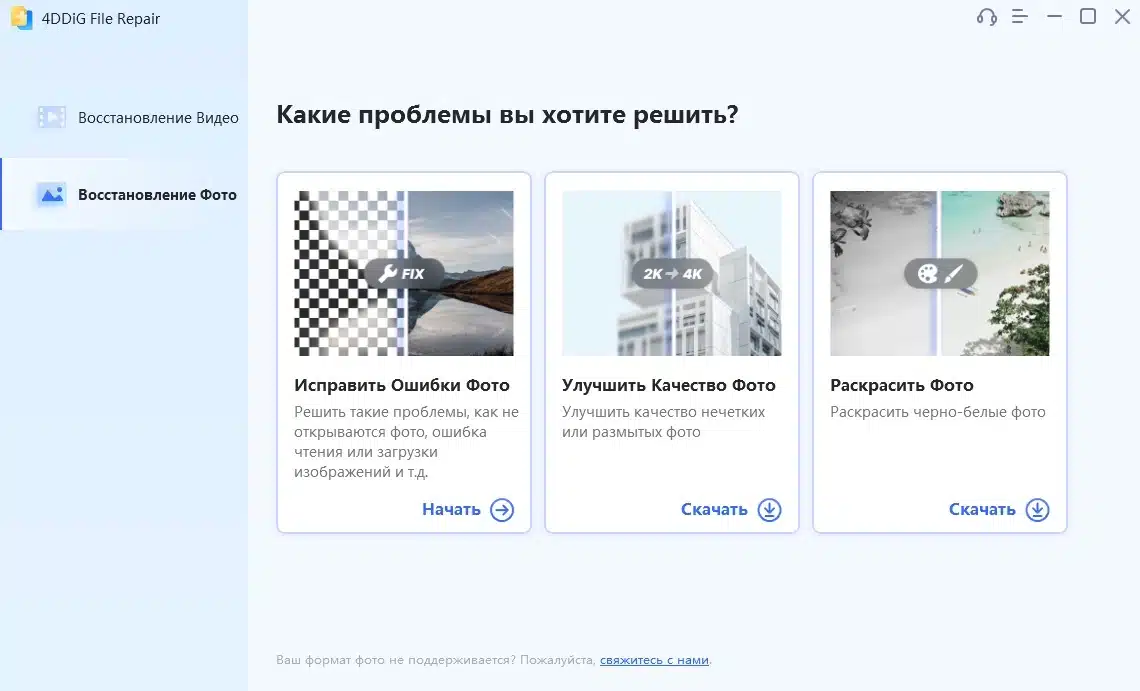Click the Улучшить Качество Фото card thumbnail

click(x=671, y=273)
